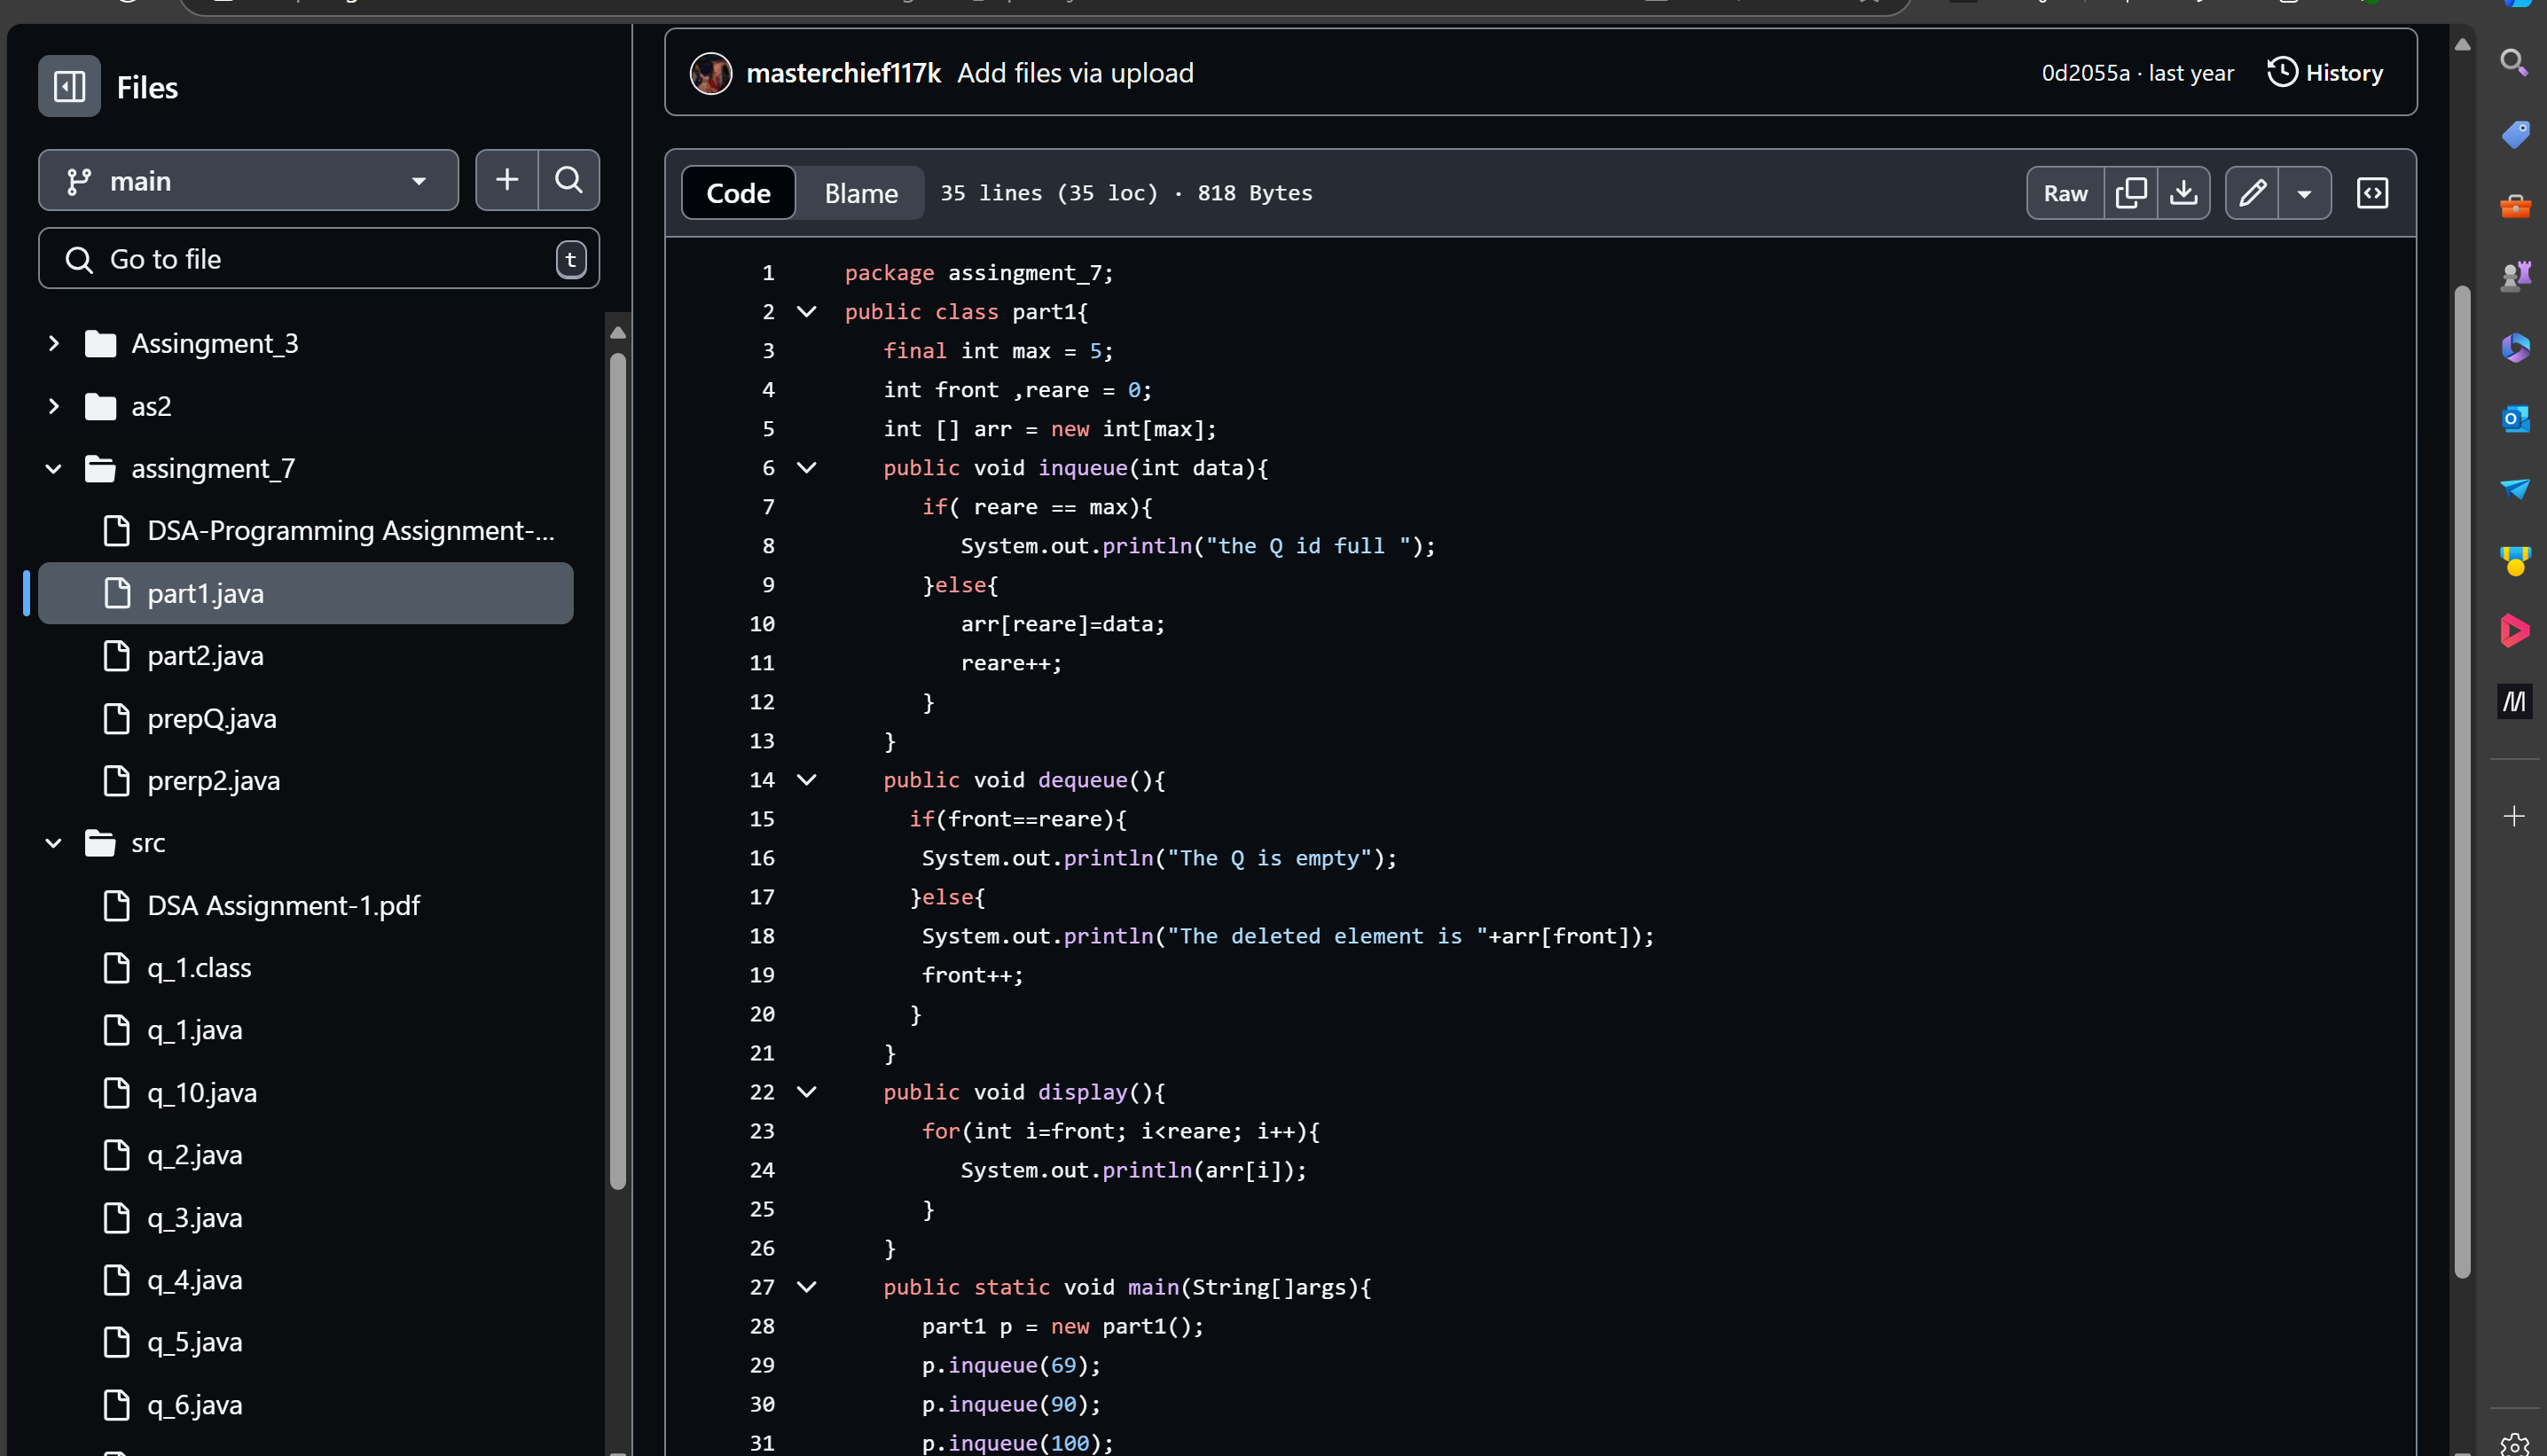
Task: Open the Raw file view
Action: (2065, 193)
